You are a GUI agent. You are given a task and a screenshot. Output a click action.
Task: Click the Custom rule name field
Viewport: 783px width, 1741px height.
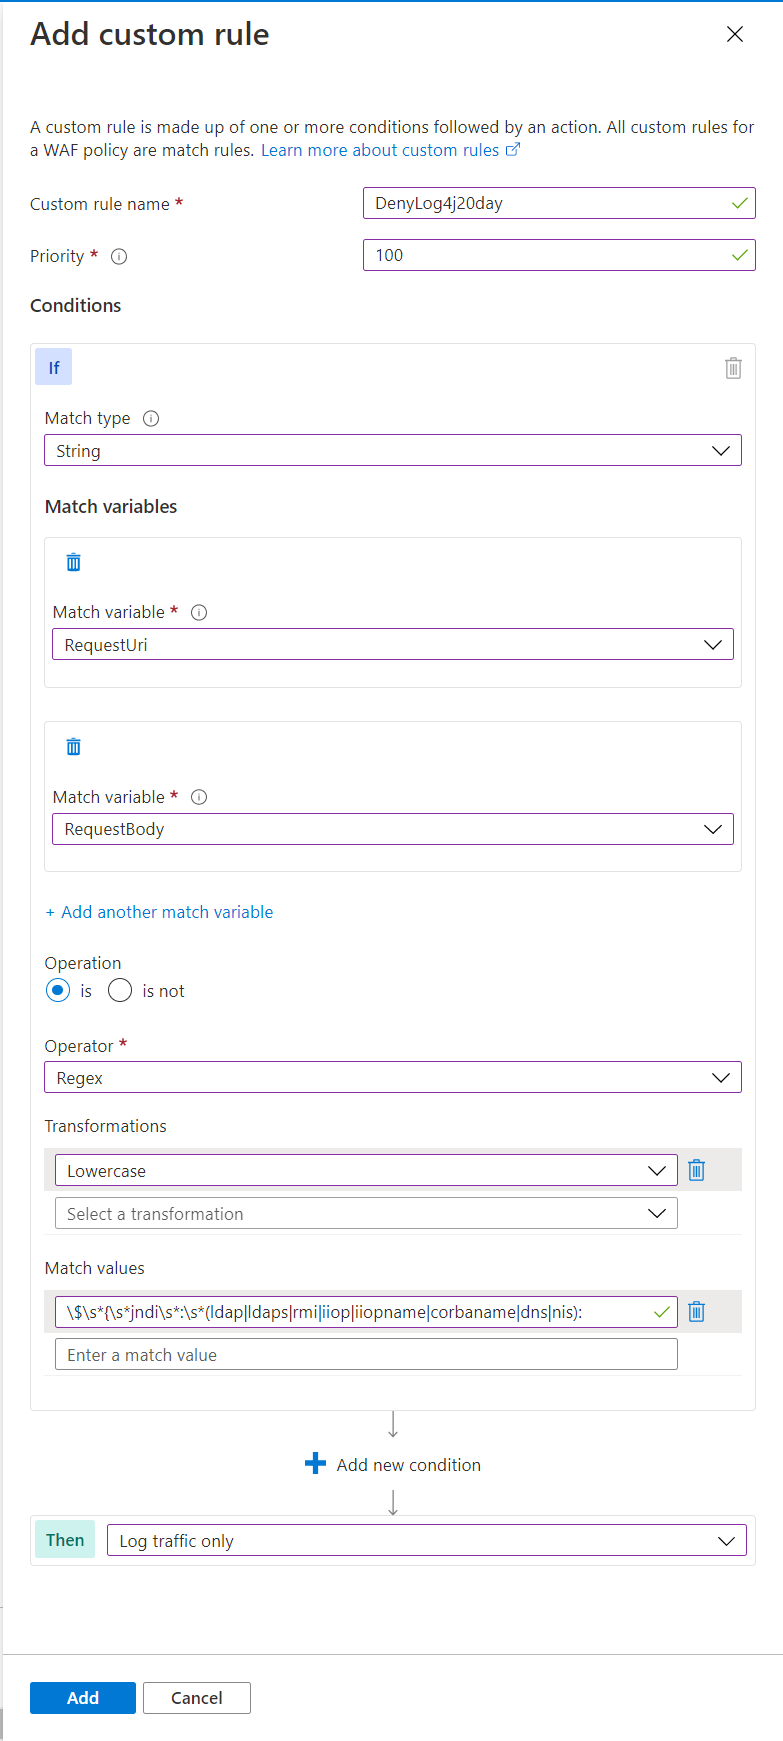pyautogui.click(x=550, y=204)
